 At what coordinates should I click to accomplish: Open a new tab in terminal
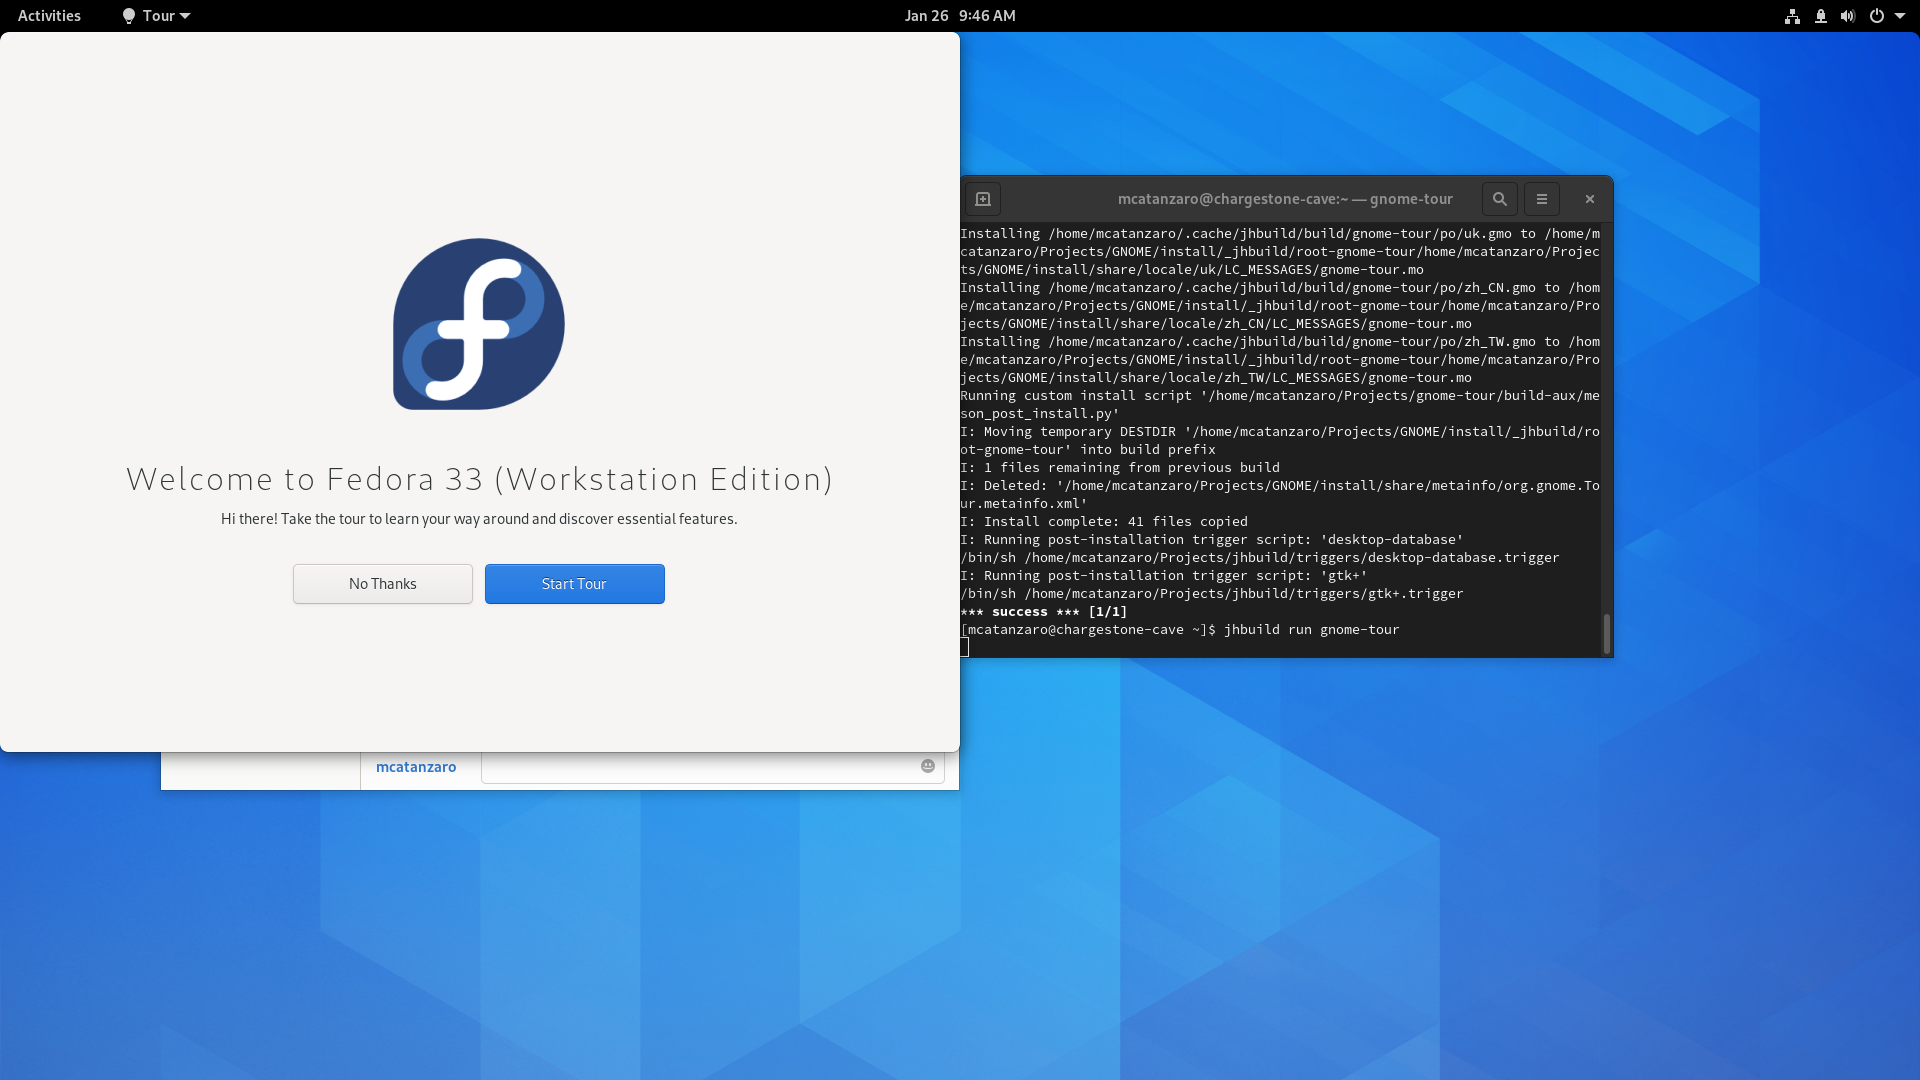click(x=983, y=199)
